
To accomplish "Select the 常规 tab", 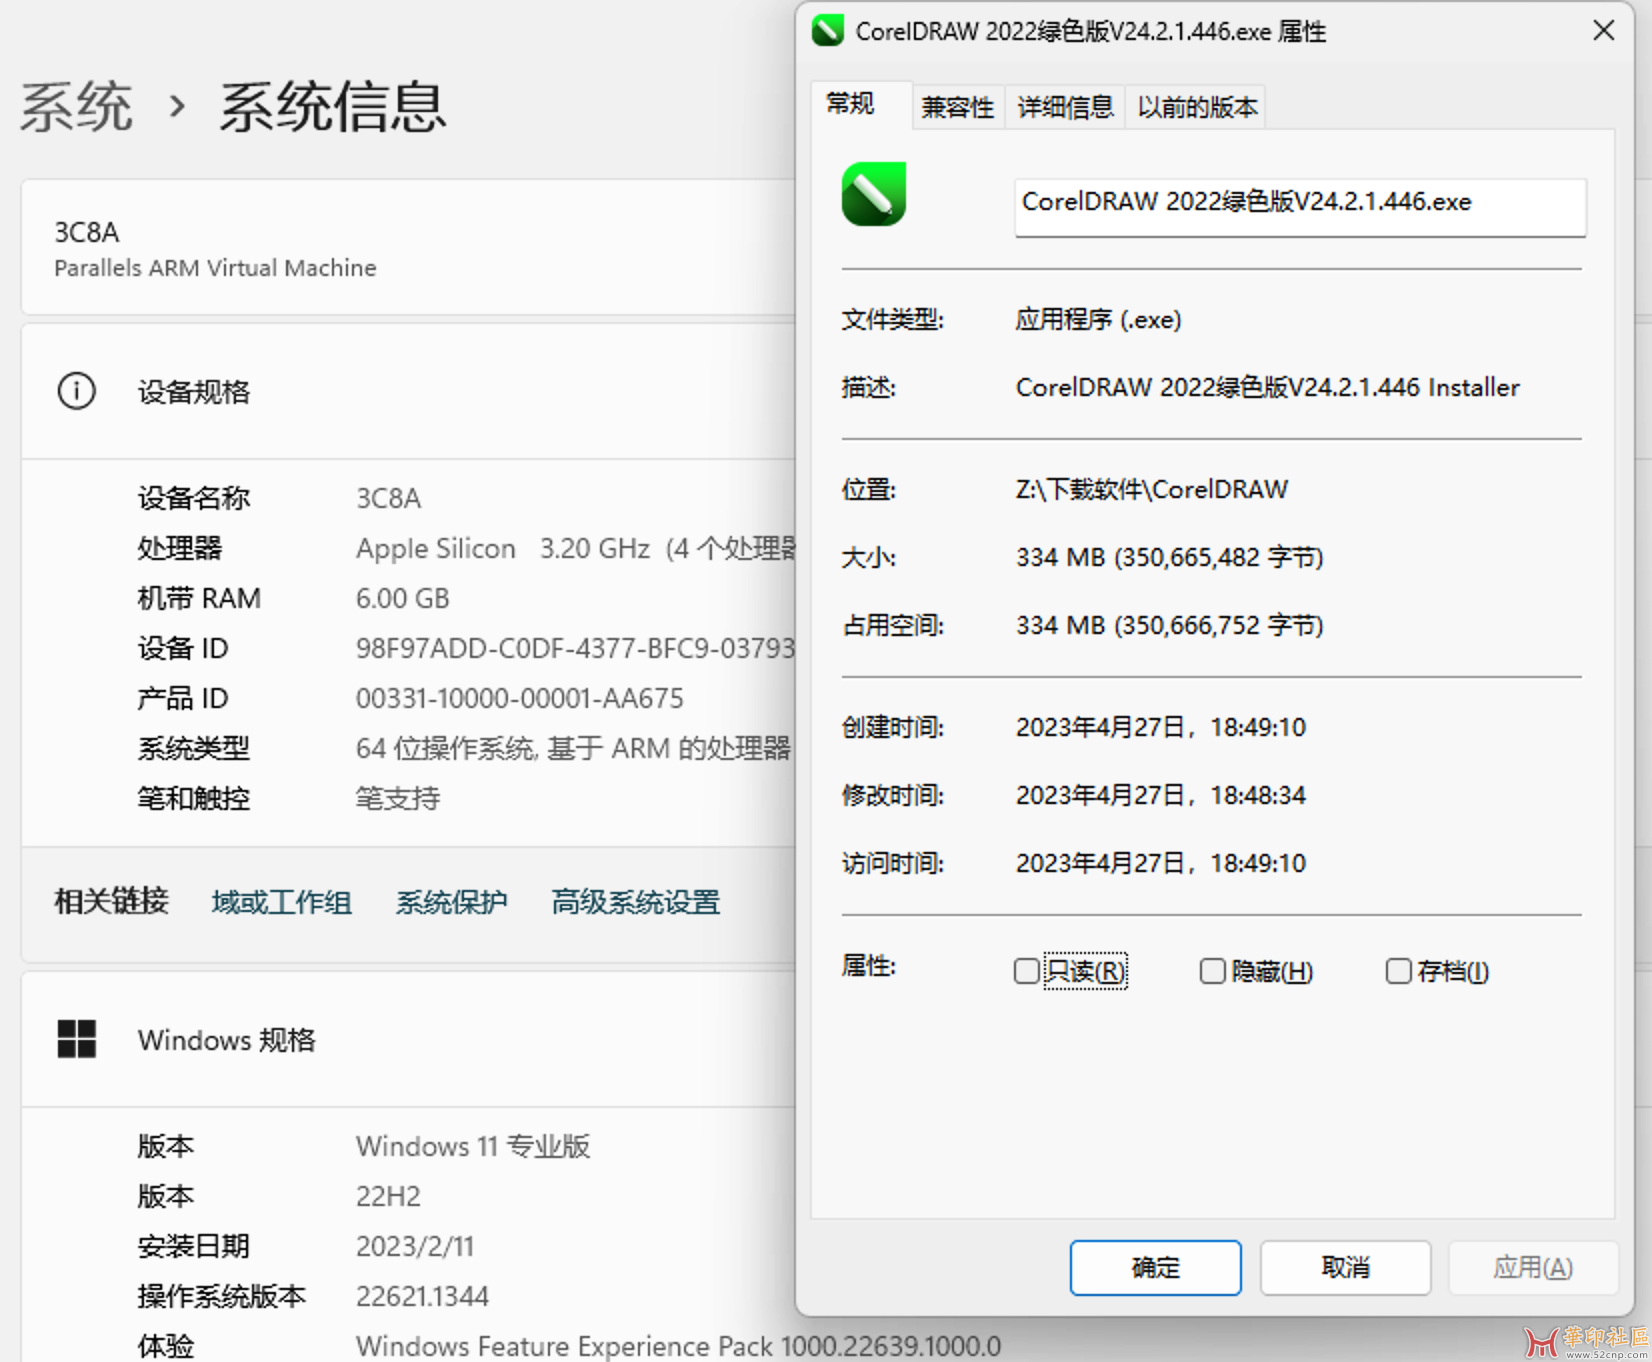I will pos(851,104).
